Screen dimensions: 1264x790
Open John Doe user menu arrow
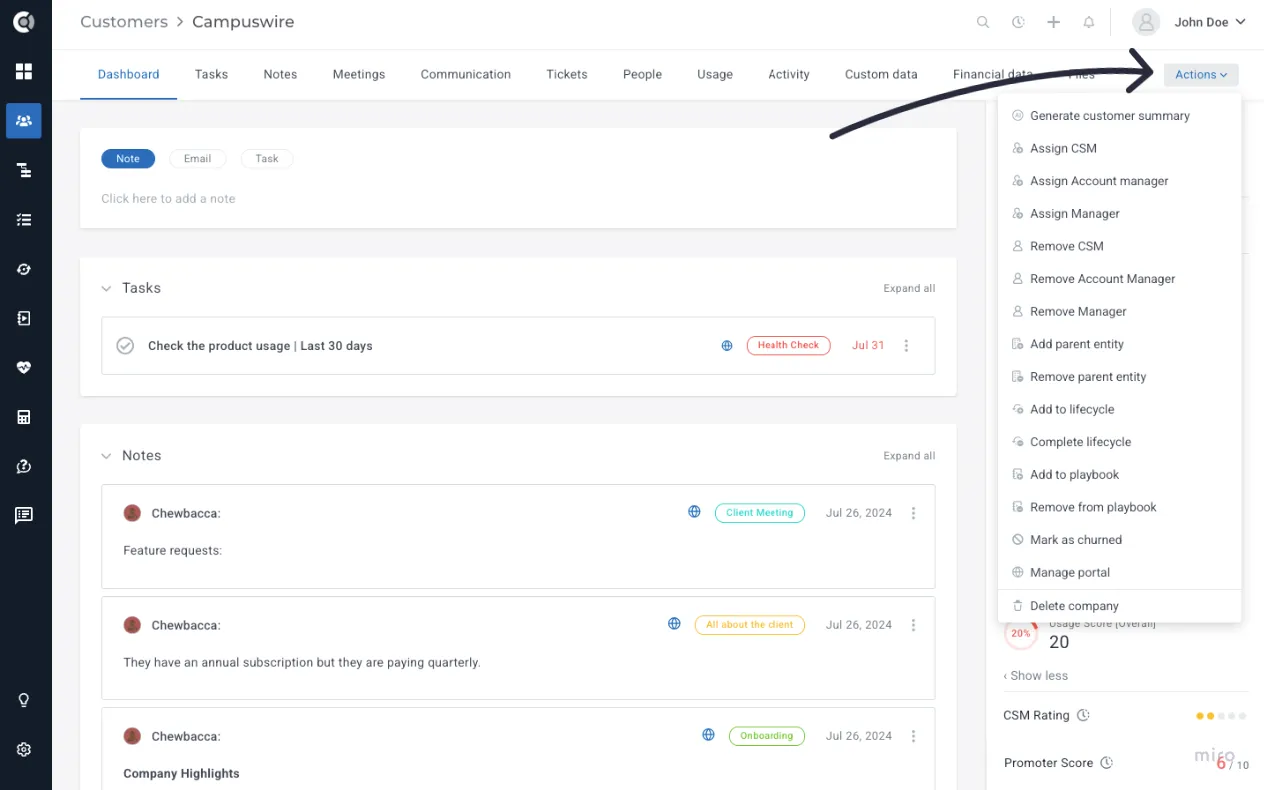[x=1241, y=22]
